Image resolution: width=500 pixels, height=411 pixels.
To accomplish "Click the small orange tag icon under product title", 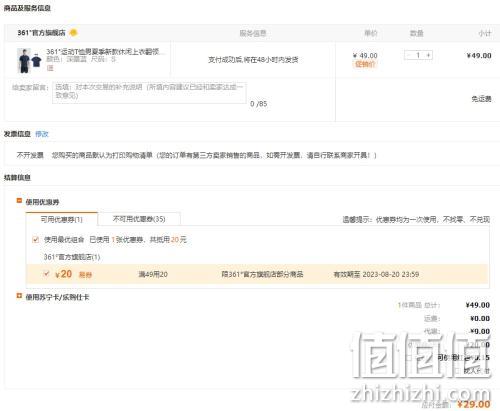I will [50, 68].
